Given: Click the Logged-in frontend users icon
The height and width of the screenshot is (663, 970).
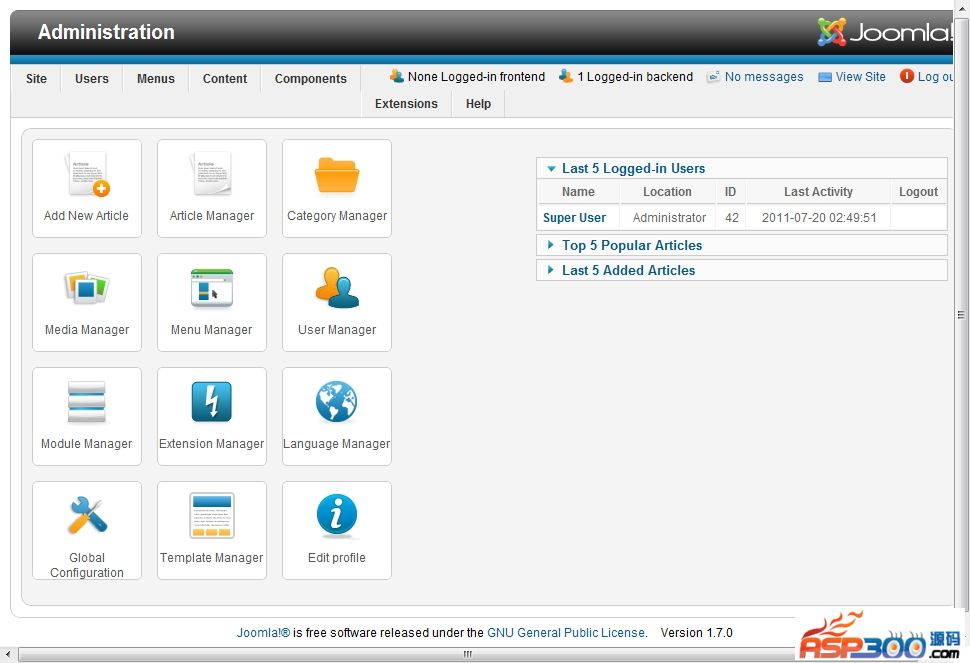Looking at the screenshot, I should click(397, 76).
